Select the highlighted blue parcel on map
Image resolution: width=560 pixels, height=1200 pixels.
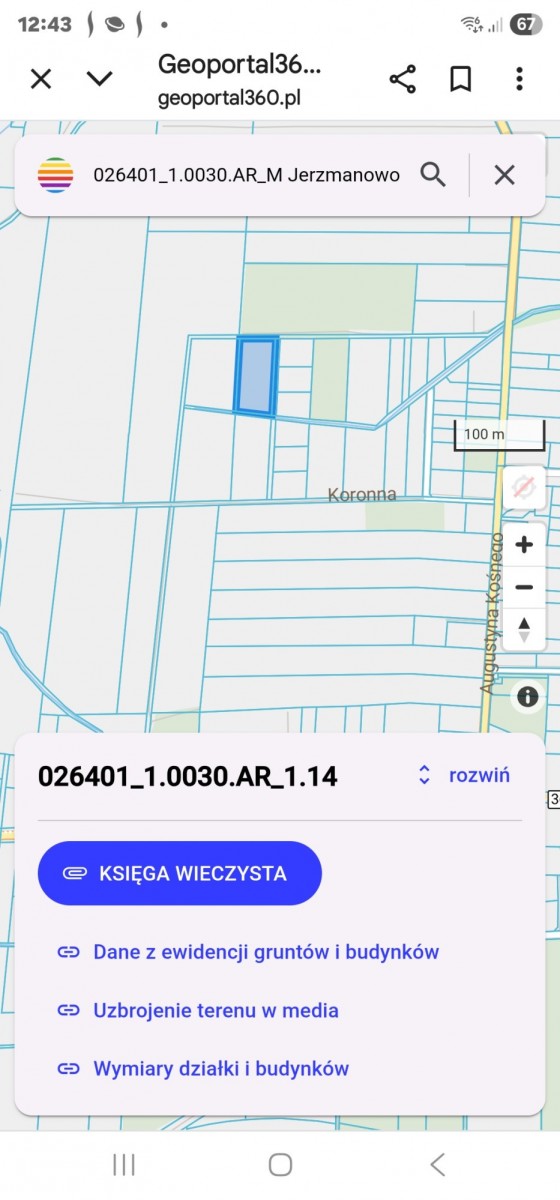[256, 376]
